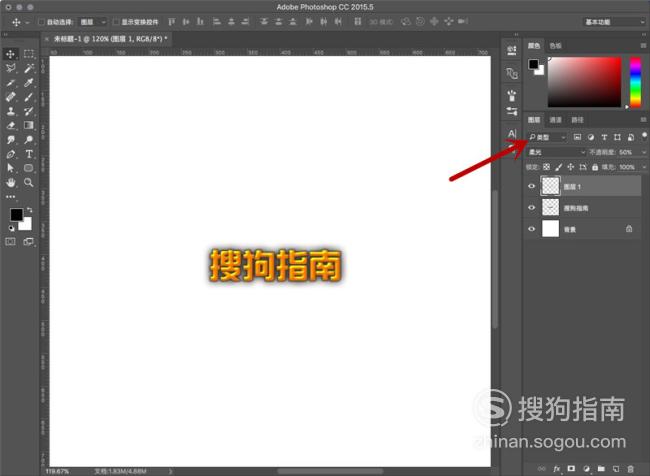Viewport: 650px width, 476px height.
Task: Switch to the 通道 channels tab
Action: click(x=555, y=120)
